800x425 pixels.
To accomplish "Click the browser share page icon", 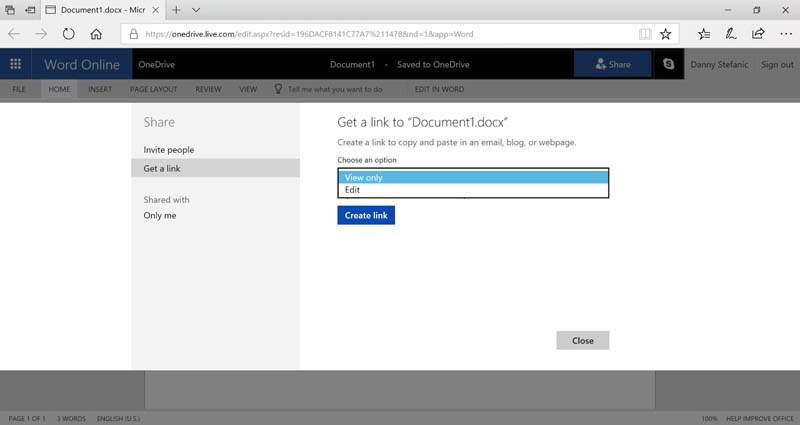I will [x=758, y=34].
